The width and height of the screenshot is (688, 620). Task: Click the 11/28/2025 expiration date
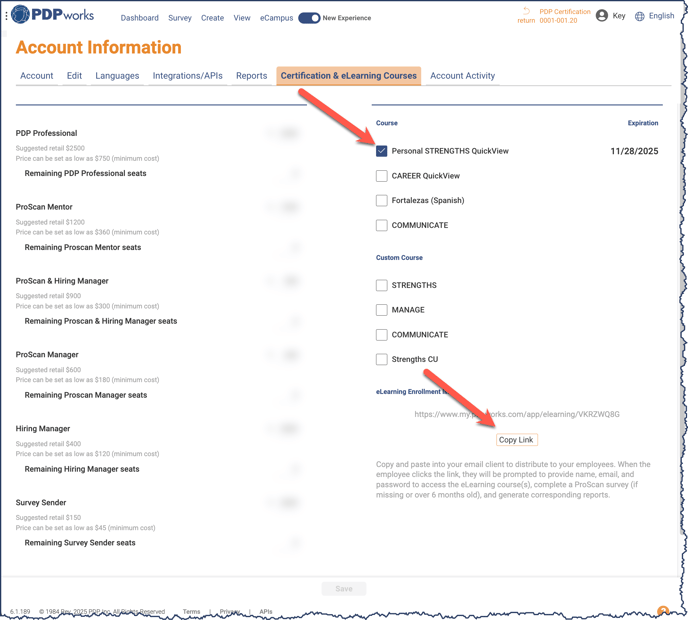coord(634,151)
